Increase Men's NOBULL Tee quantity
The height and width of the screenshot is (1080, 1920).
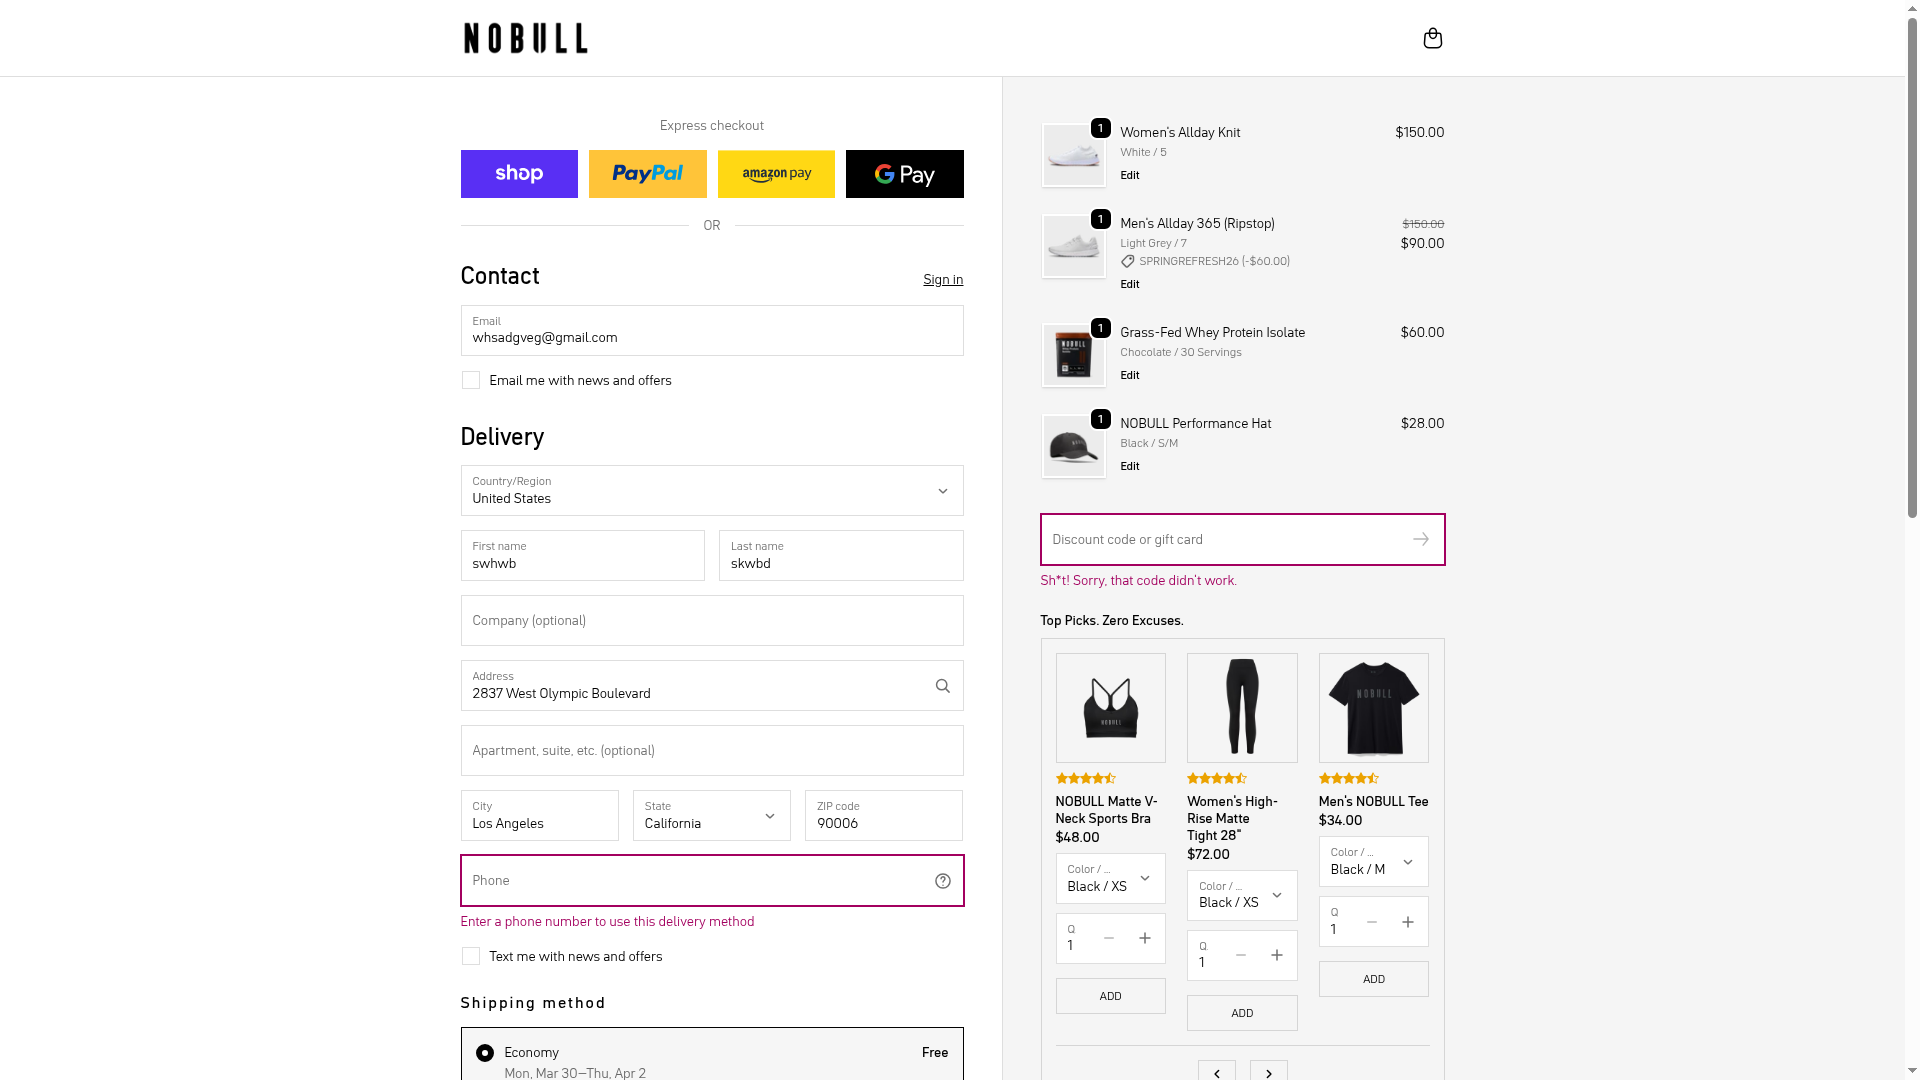pyautogui.click(x=1407, y=922)
